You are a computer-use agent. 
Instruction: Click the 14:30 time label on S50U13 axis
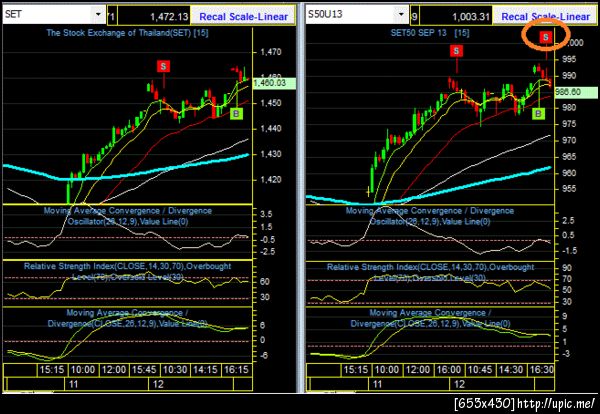(x=510, y=370)
